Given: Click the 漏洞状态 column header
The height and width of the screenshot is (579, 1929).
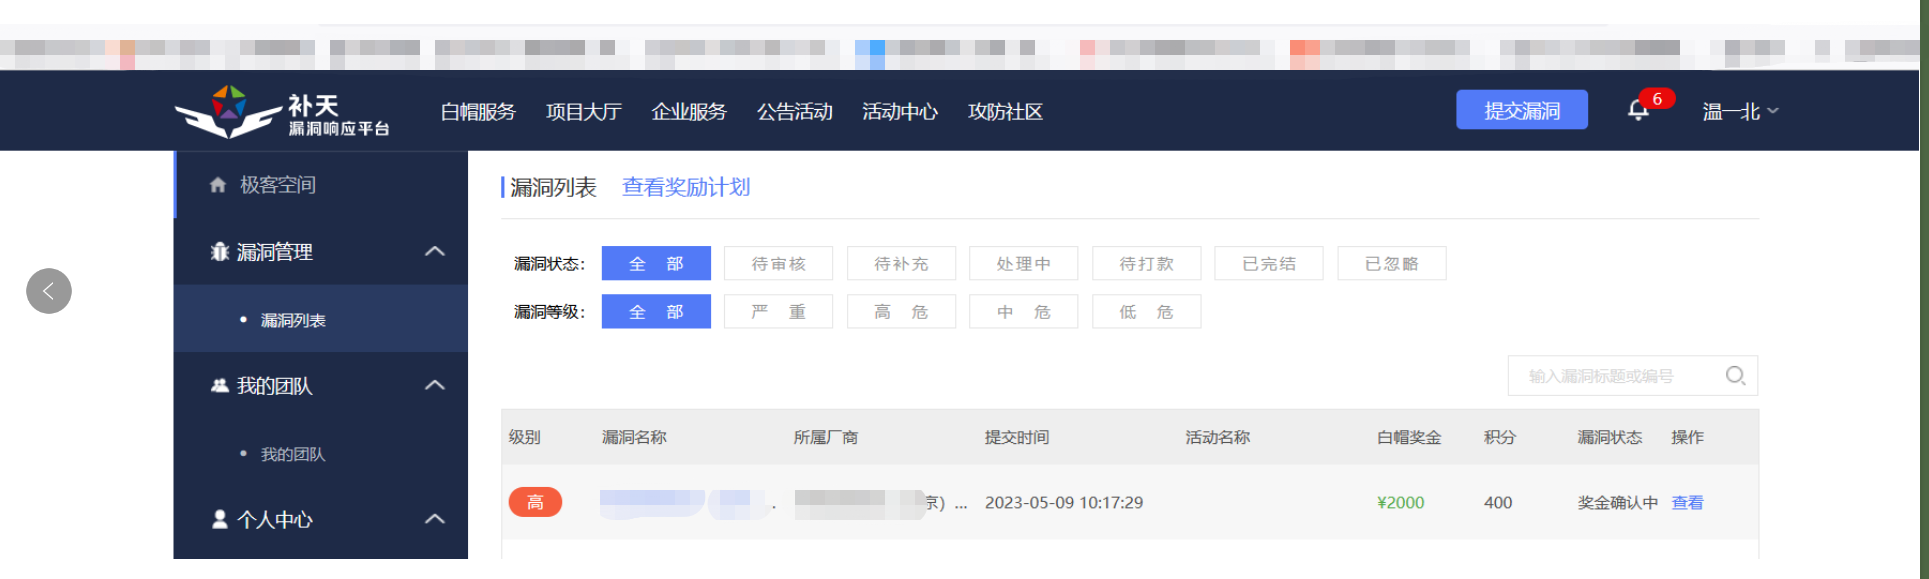Looking at the screenshot, I should 1610,437.
